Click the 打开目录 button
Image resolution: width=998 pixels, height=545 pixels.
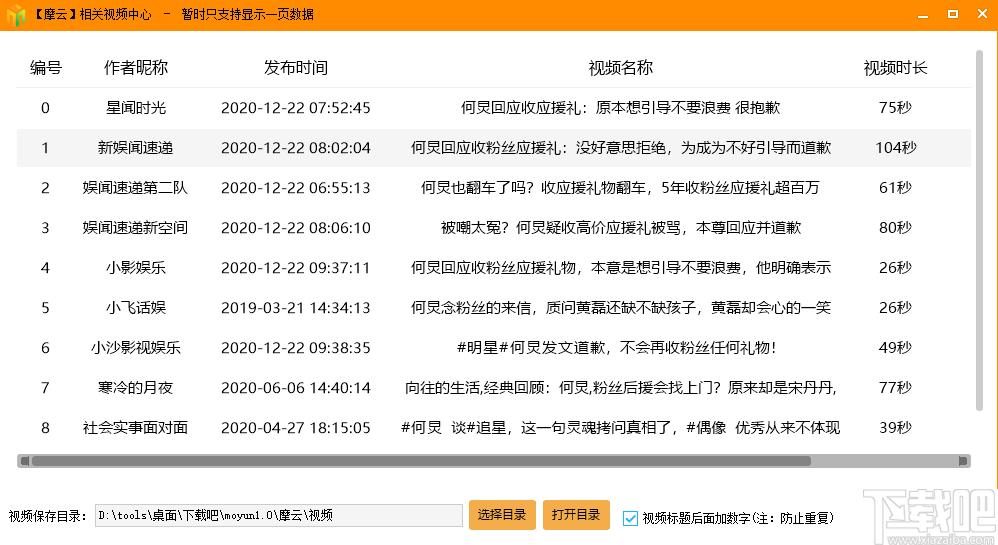tap(576, 515)
